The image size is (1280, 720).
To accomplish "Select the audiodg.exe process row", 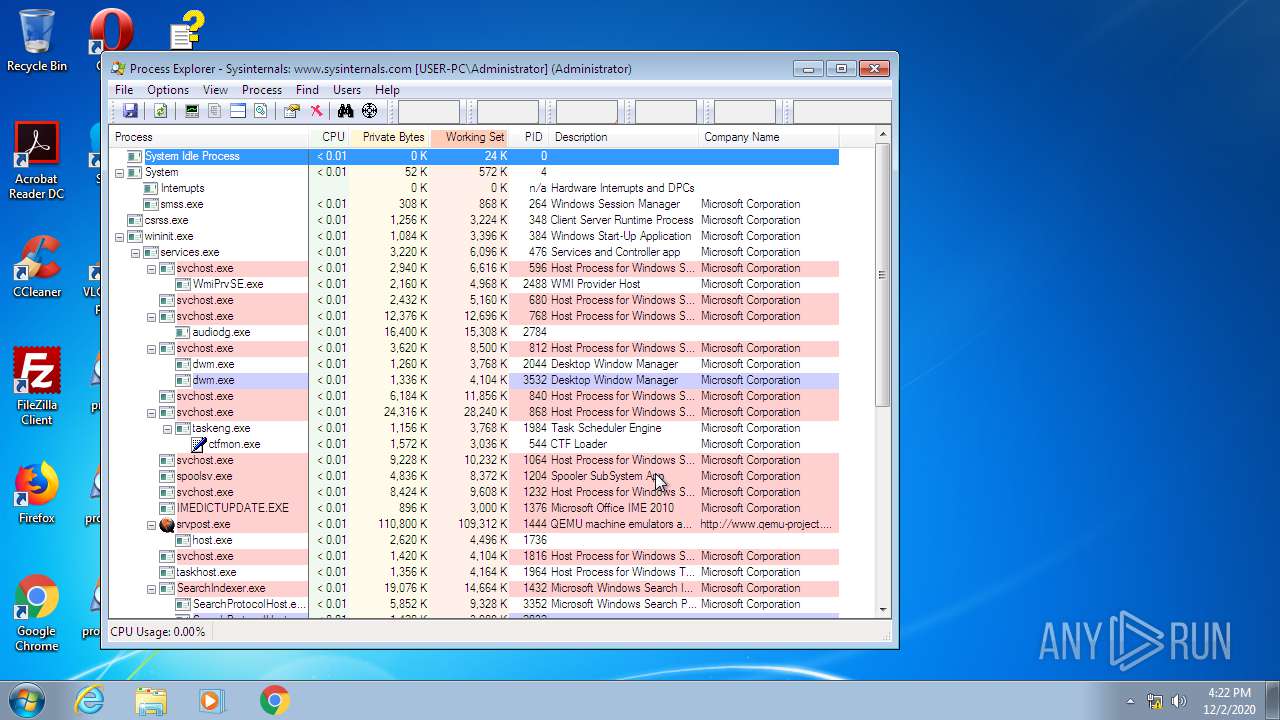I will tap(474, 332).
